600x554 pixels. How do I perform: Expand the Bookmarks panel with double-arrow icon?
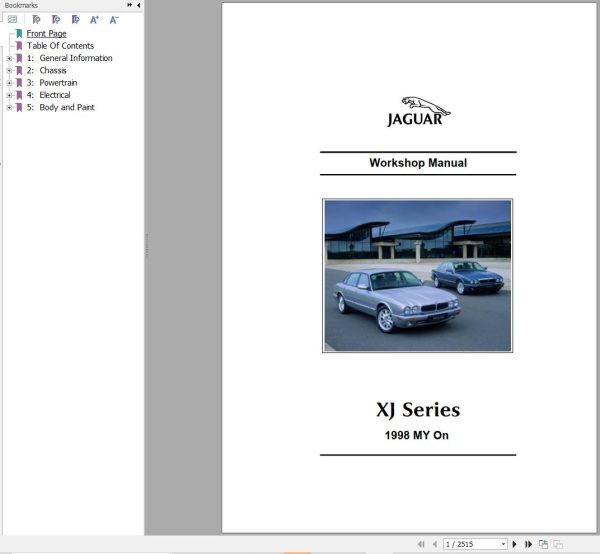pos(129,5)
